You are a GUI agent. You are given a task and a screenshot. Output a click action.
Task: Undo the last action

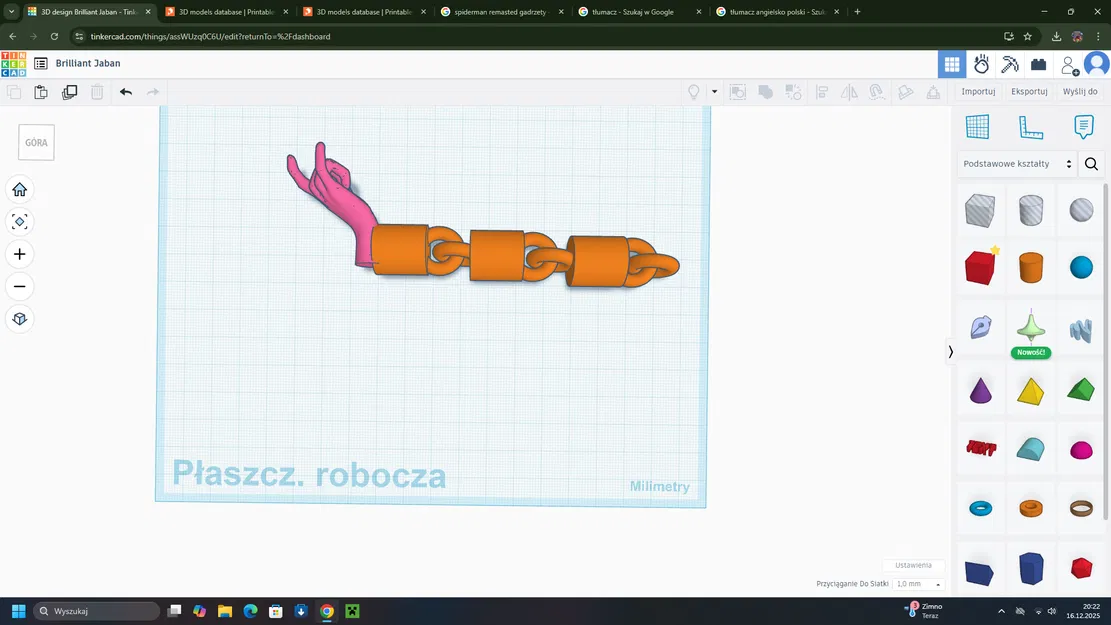tap(125, 92)
